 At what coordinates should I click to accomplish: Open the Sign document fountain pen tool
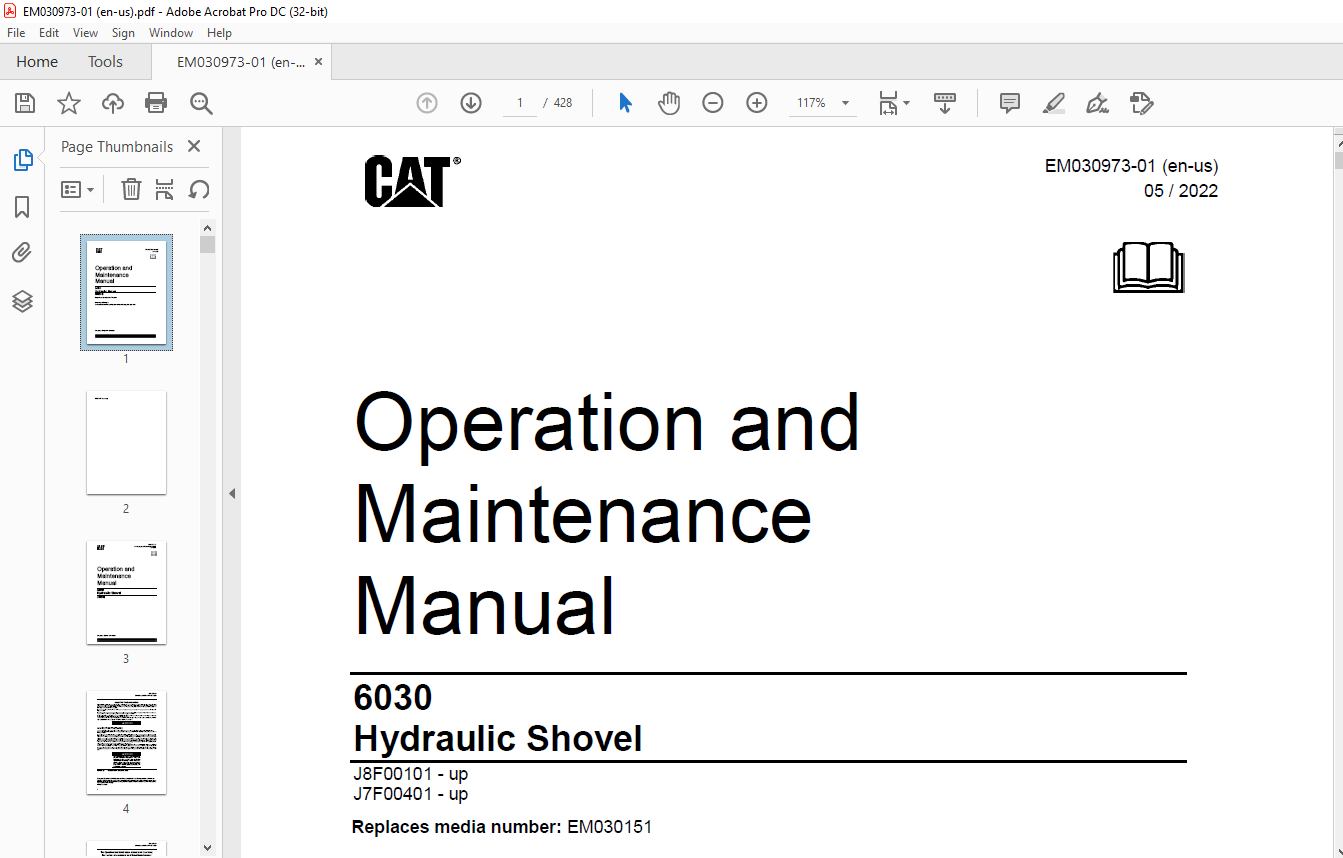coord(1098,103)
